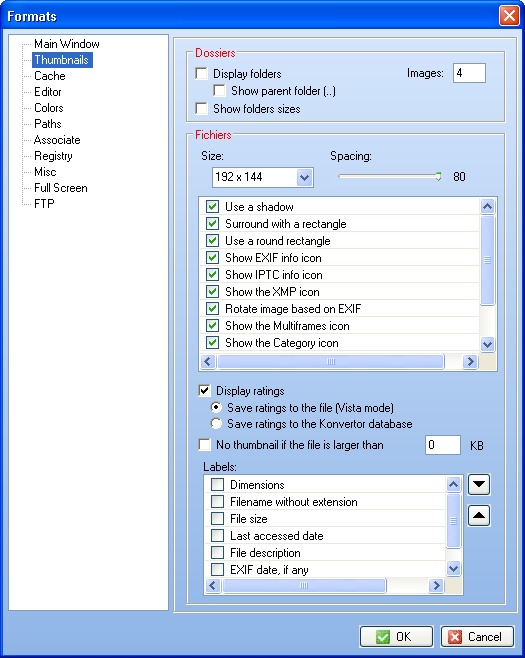
Task: Click up arrow of options list scrollbar
Action: coord(487,206)
